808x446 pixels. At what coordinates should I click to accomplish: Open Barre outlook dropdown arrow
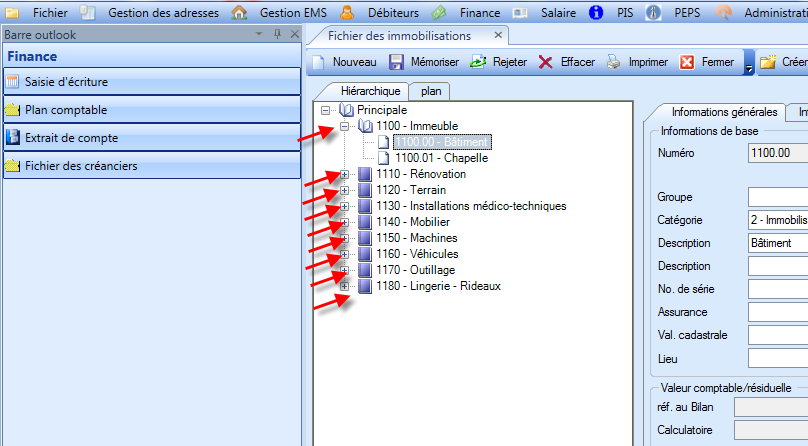pyautogui.click(x=259, y=34)
